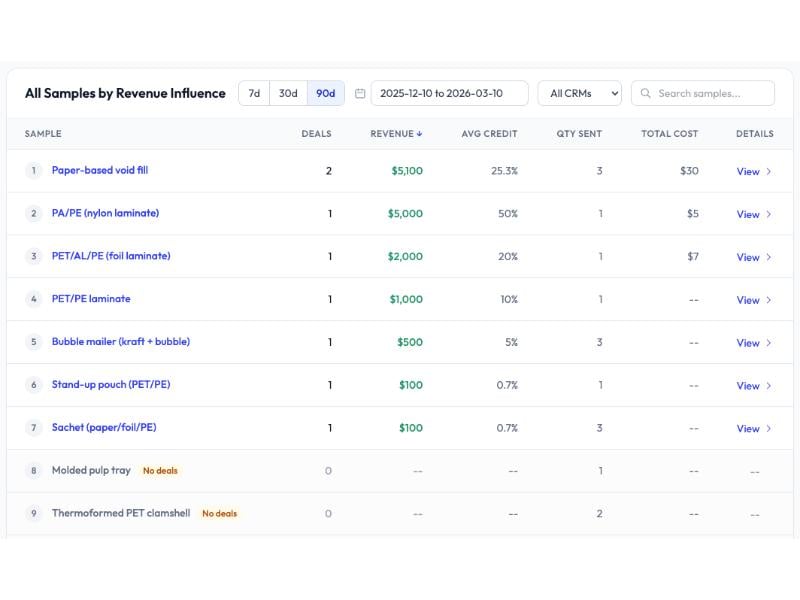The width and height of the screenshot is (800, 600).
Task: Open the All CRMs dropdown
Action: [x=578, y=92]
